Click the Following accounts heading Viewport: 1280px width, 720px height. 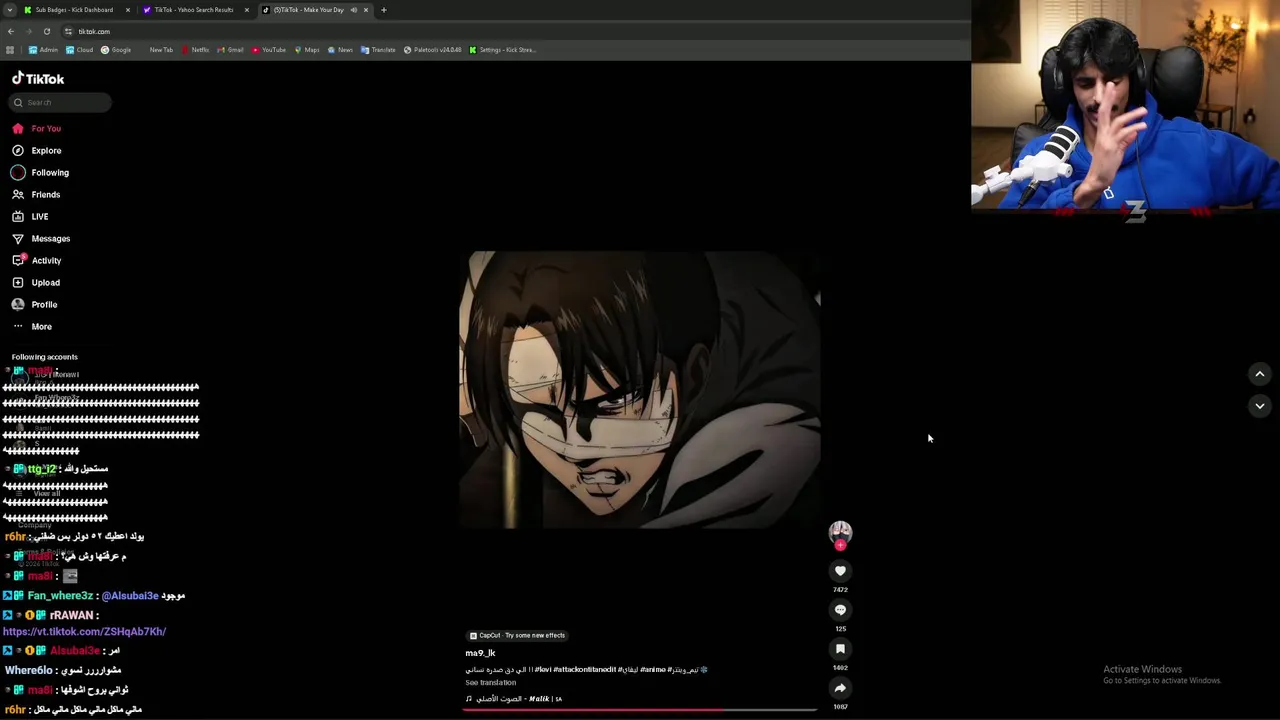coord(45,357)
